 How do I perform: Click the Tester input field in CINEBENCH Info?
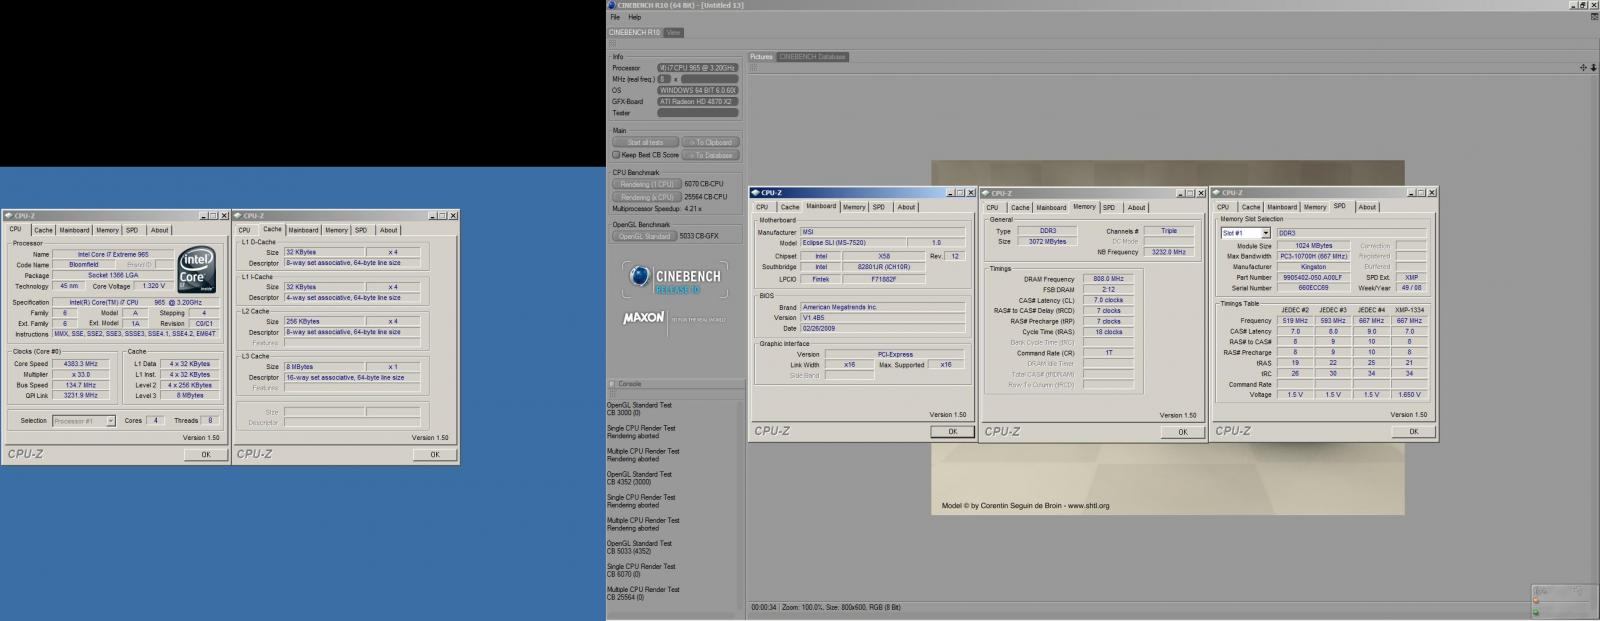(698, 113)
